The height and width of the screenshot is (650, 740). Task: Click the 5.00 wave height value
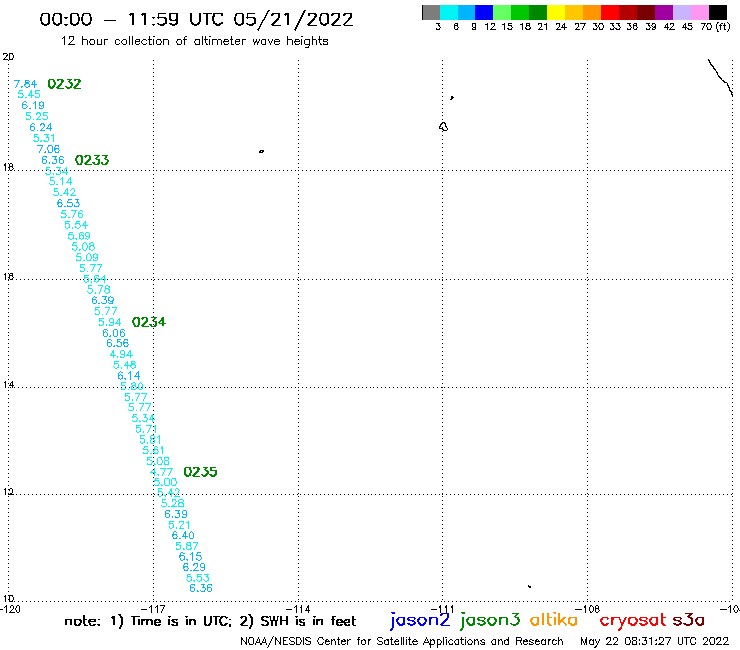[165, 482]
